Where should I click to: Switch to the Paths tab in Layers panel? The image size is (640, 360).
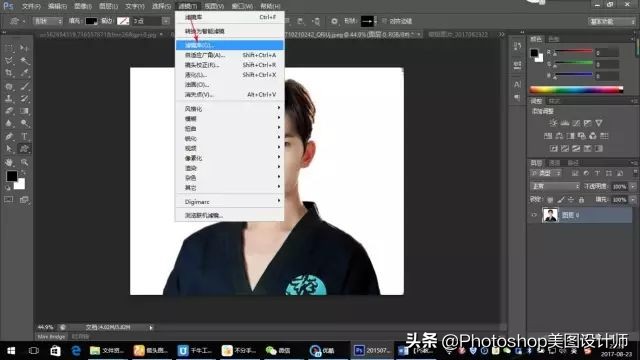click(573, 163)
